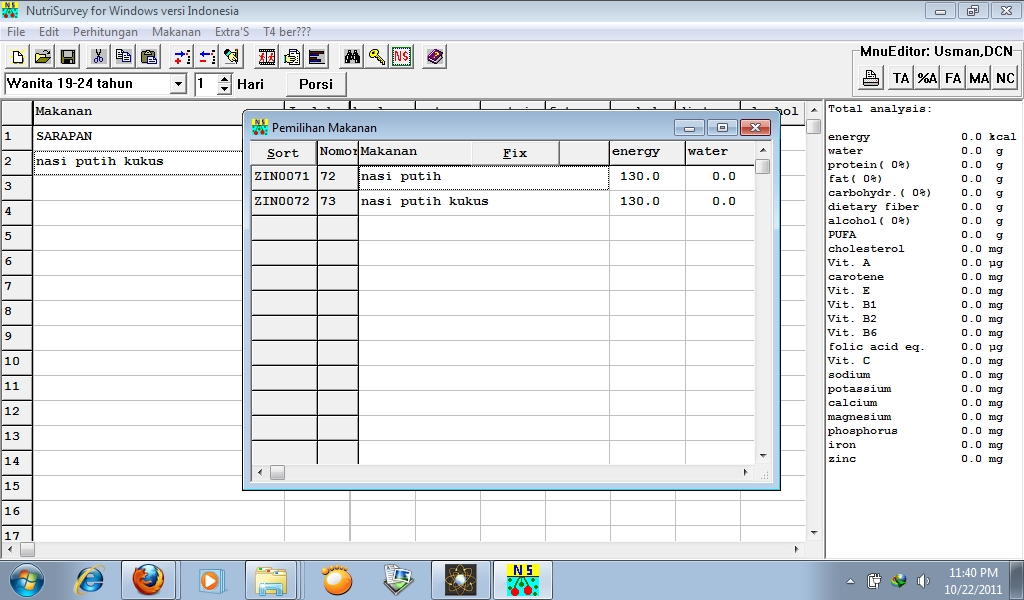Cut the selected food entry
1024x600 pixels.
(98, 57)
